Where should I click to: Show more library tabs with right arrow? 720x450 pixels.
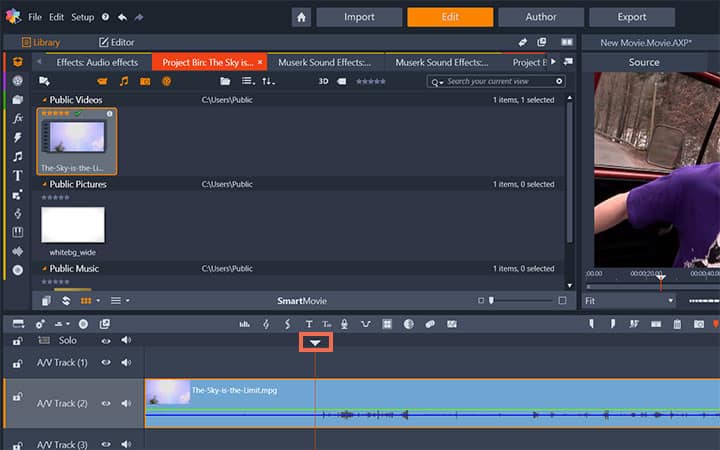coord(553,62)
